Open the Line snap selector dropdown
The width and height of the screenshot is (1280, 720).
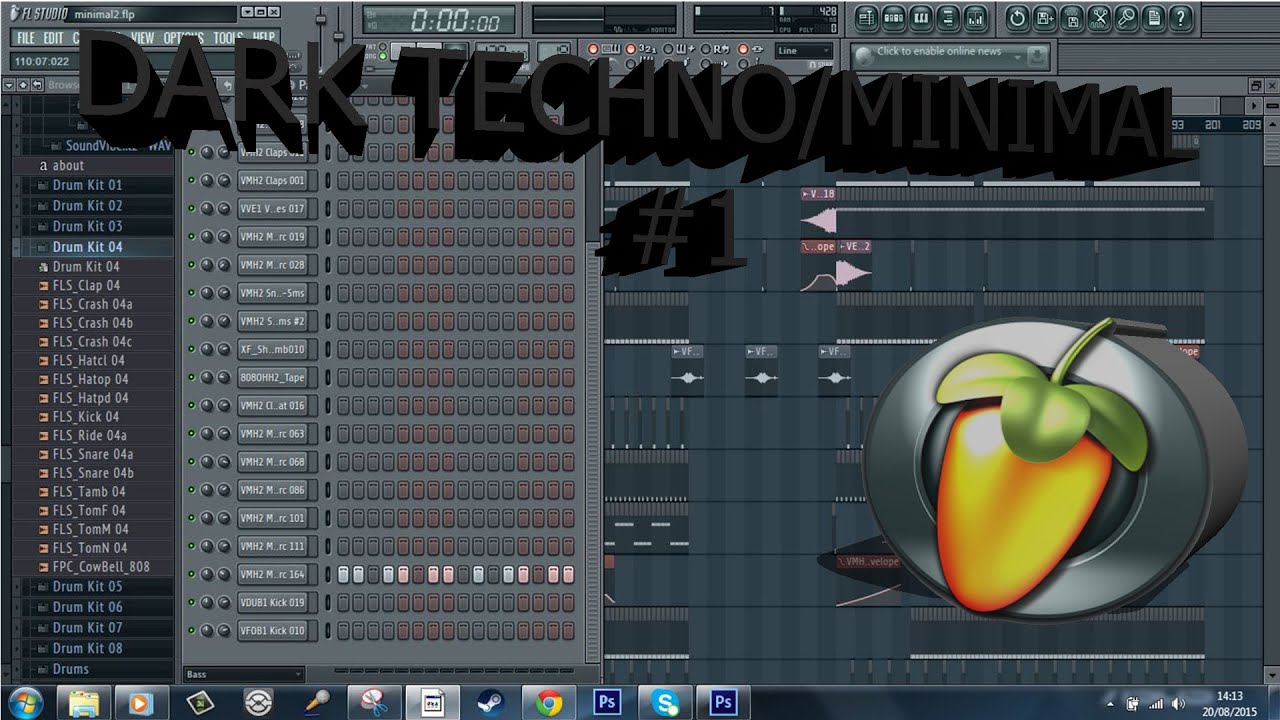[804, 51]
